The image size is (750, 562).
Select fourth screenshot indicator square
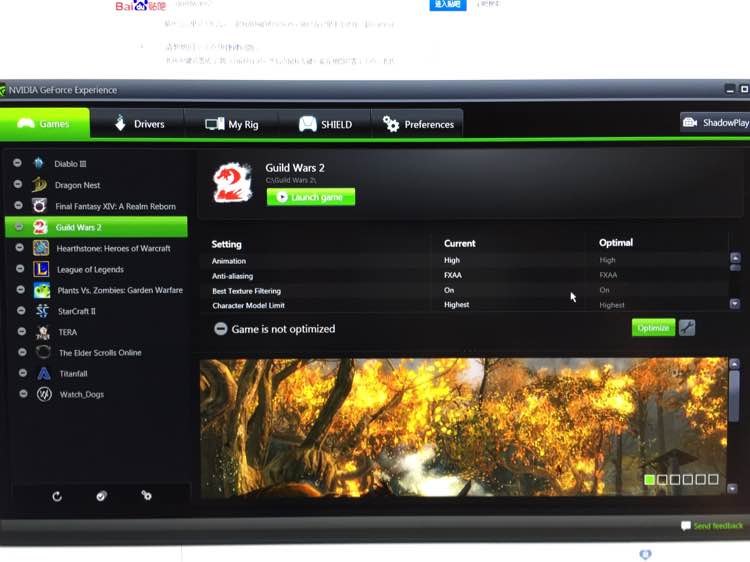688,479
